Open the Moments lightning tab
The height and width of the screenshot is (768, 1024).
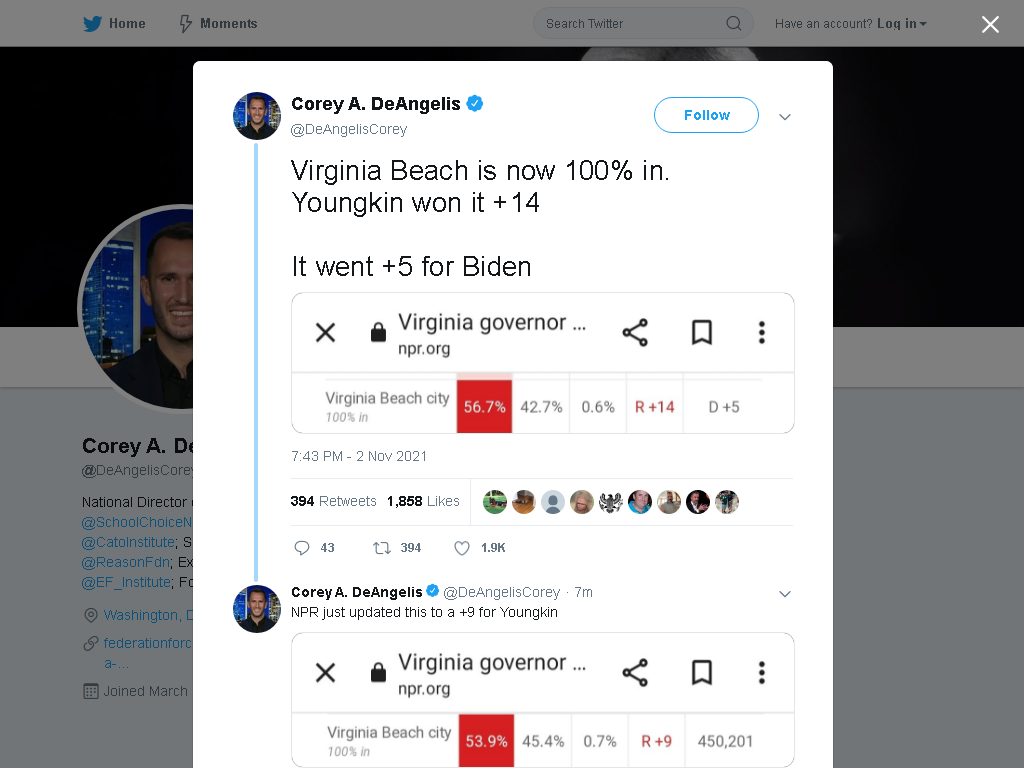pyautogui.click(x=218, y=24)
